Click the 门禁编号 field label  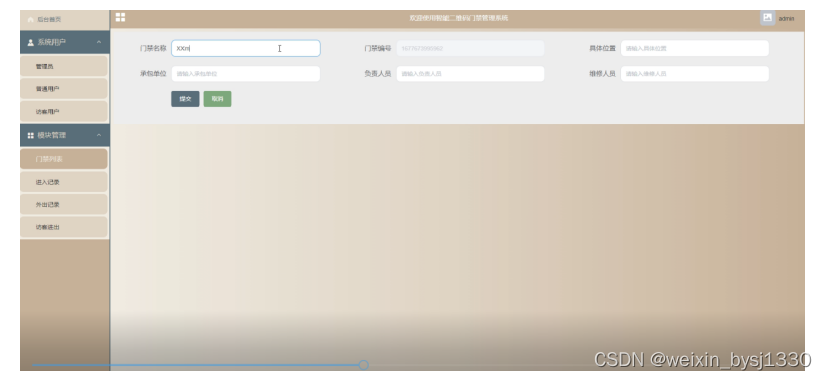(378, 48)
